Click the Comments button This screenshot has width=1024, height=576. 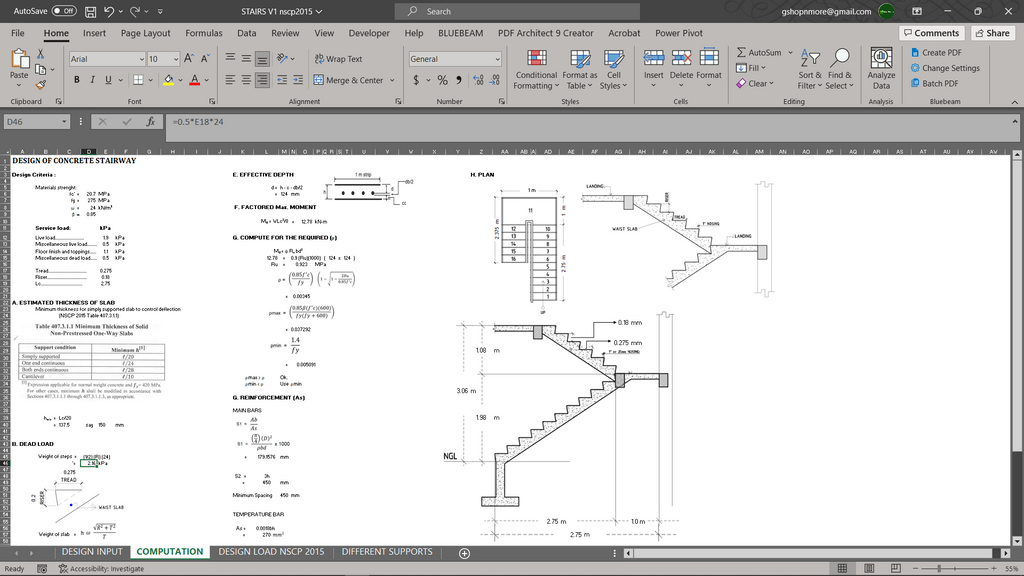pos(932,33)
